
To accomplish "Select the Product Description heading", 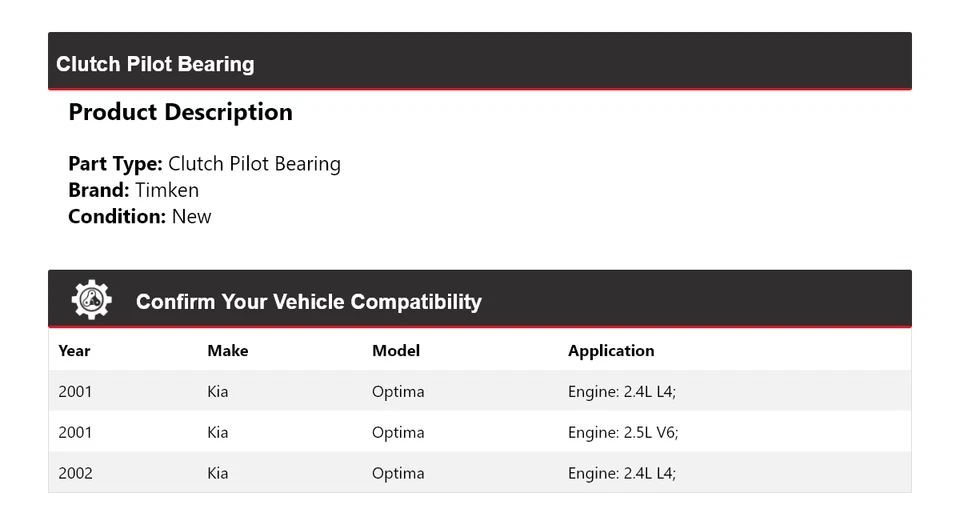I will (x=180, y=112).
